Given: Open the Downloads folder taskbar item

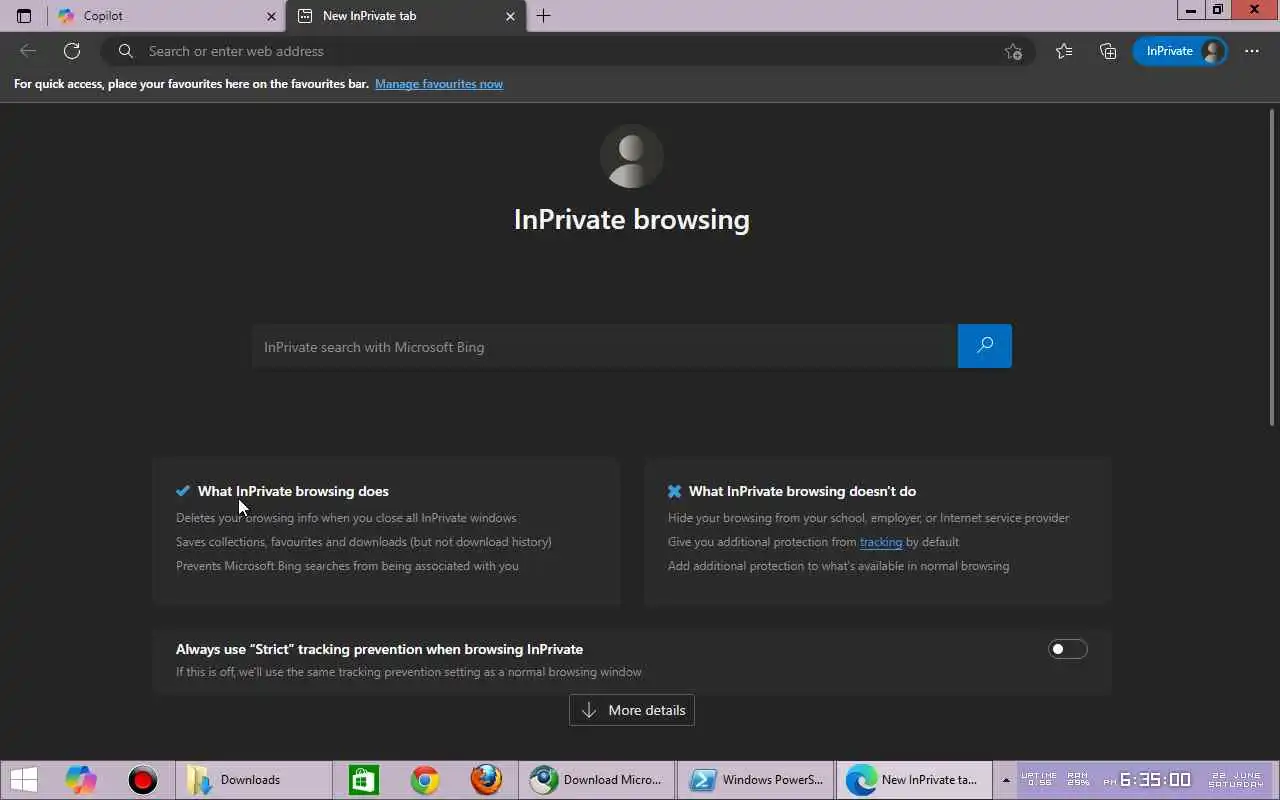Looking at the screenshot, I should tap(254, 780).
